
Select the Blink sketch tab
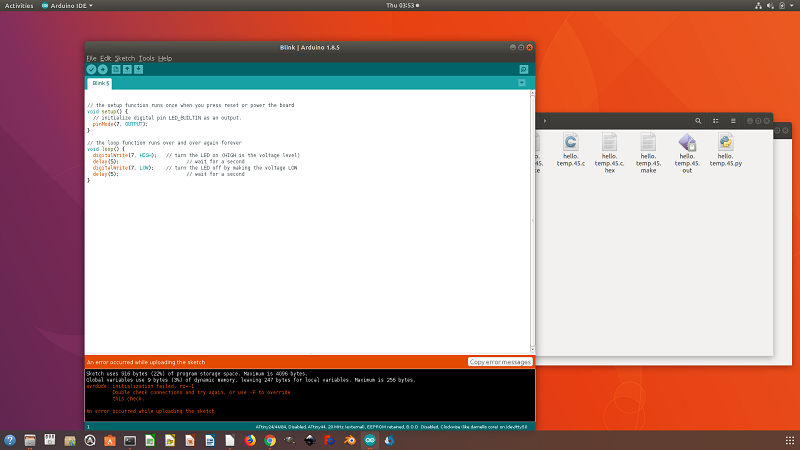click(100, 83)
